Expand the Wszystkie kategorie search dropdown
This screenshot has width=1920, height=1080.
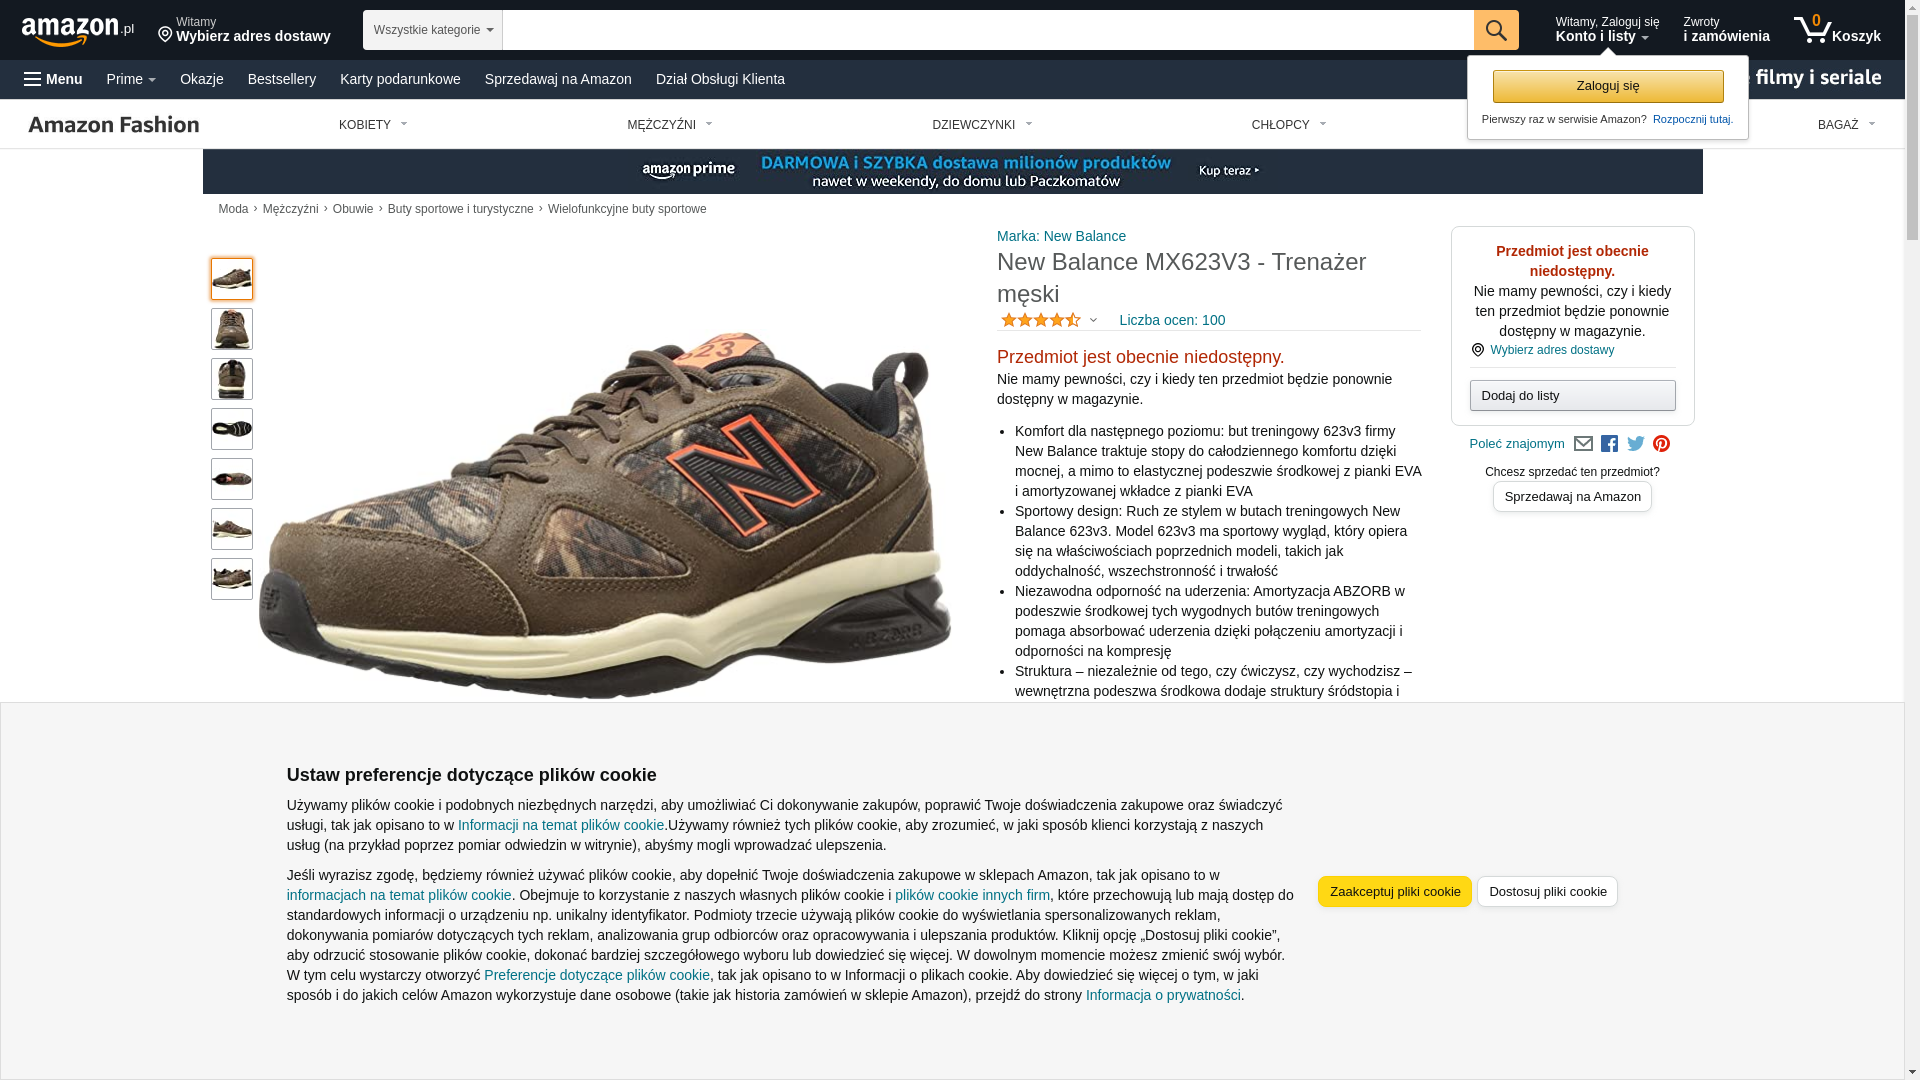point(433,30)
